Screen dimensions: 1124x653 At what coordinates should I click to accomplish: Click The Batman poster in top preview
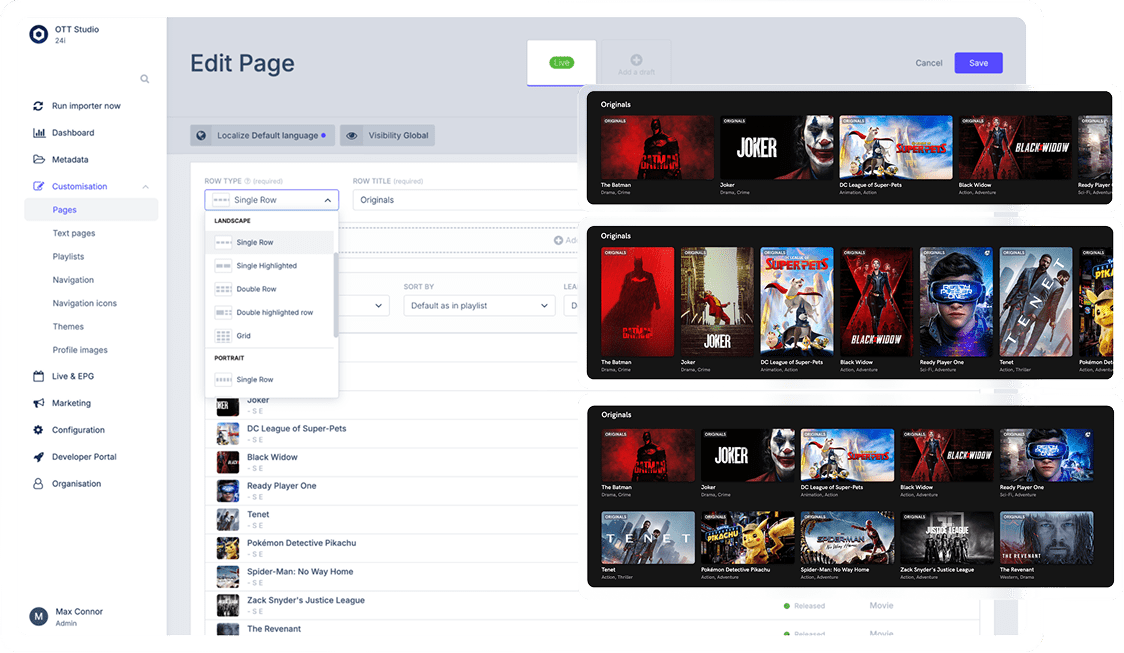tap(657, 148)
